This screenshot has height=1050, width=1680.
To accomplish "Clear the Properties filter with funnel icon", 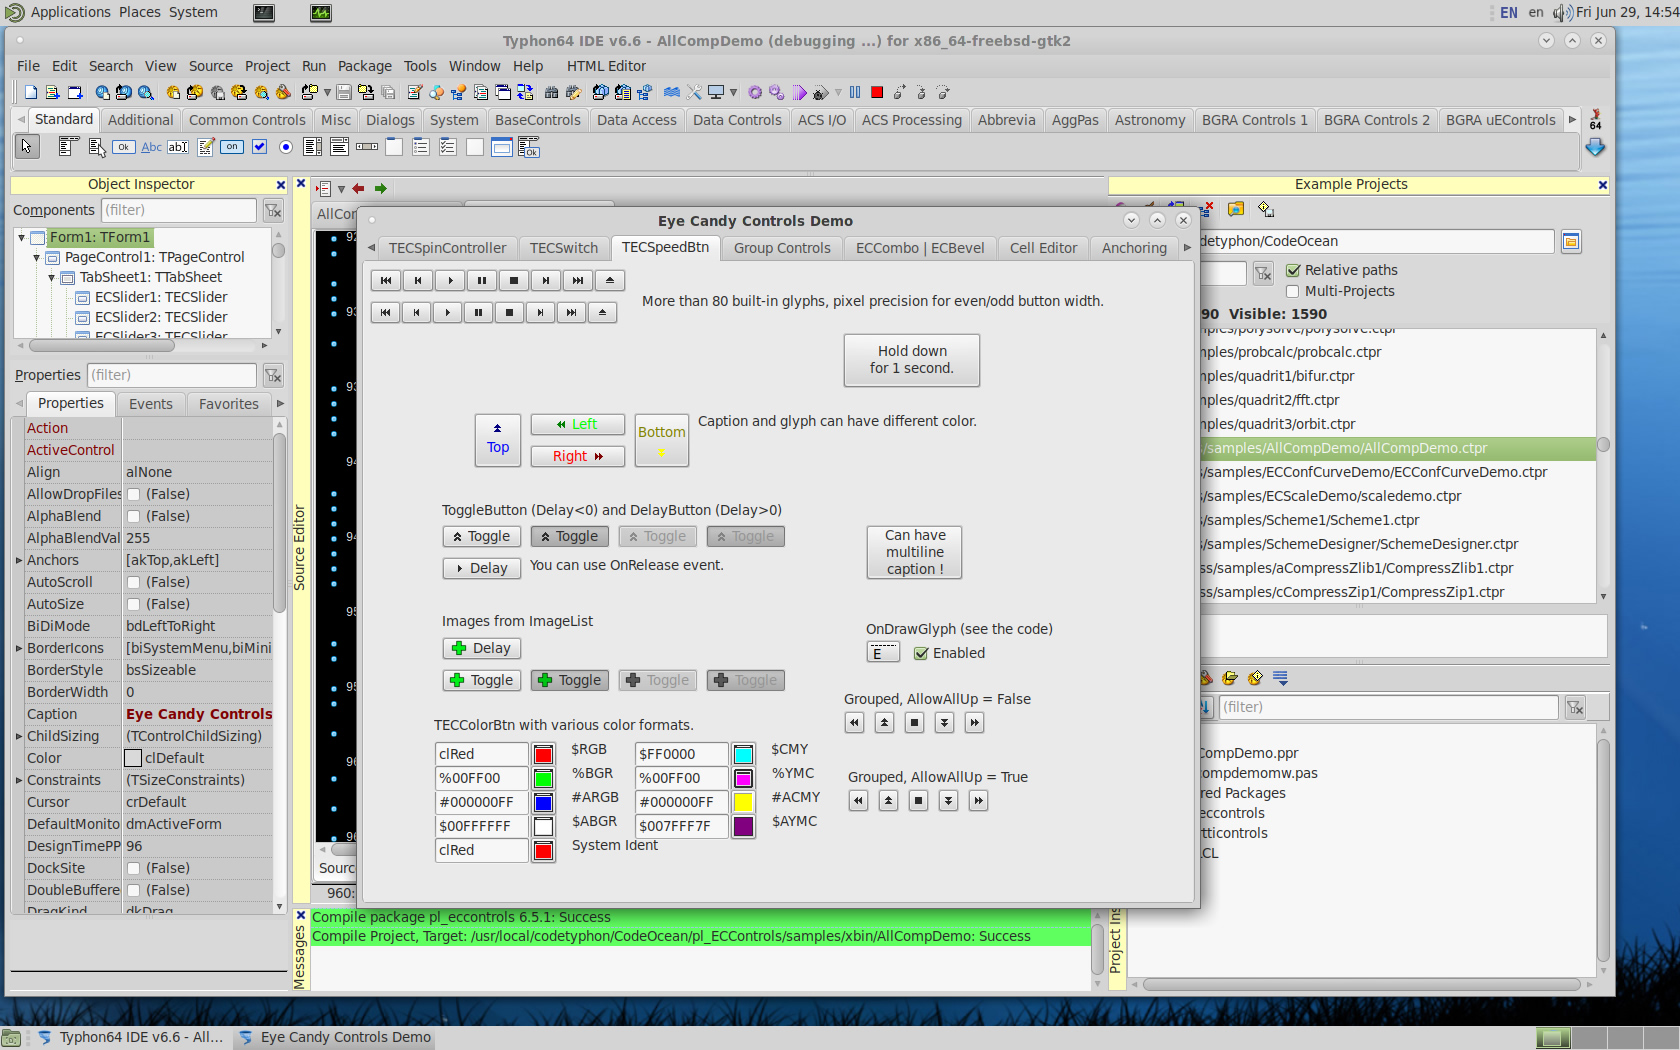I will [x=273, y=375].
